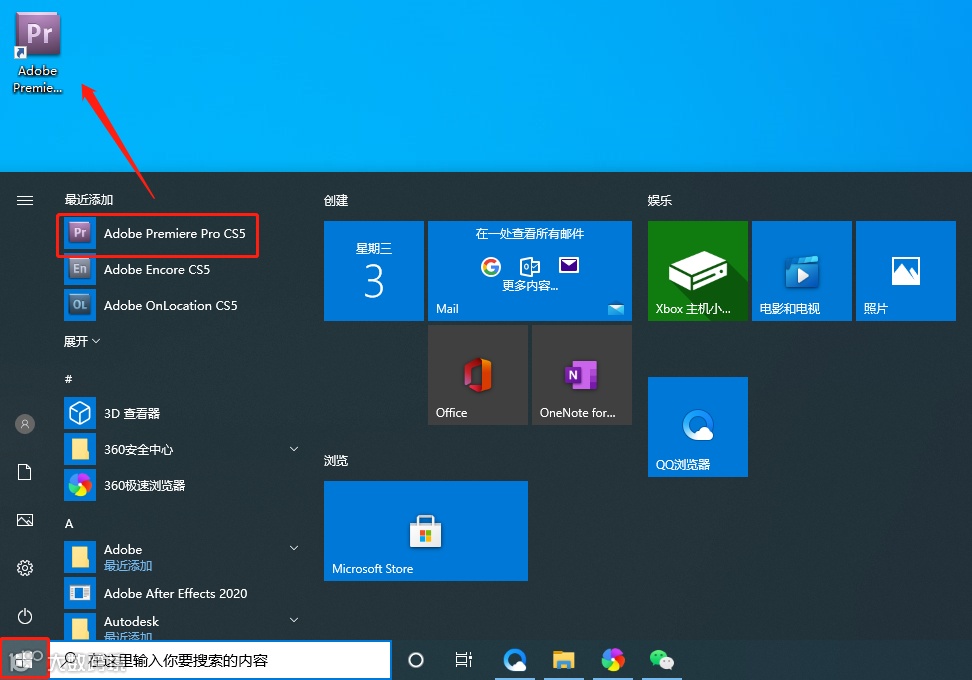The width and height of the screenshot is (972, 680).
Task: Launch 360极速浏览器 from app list
Action: click(x=181, y=485)
